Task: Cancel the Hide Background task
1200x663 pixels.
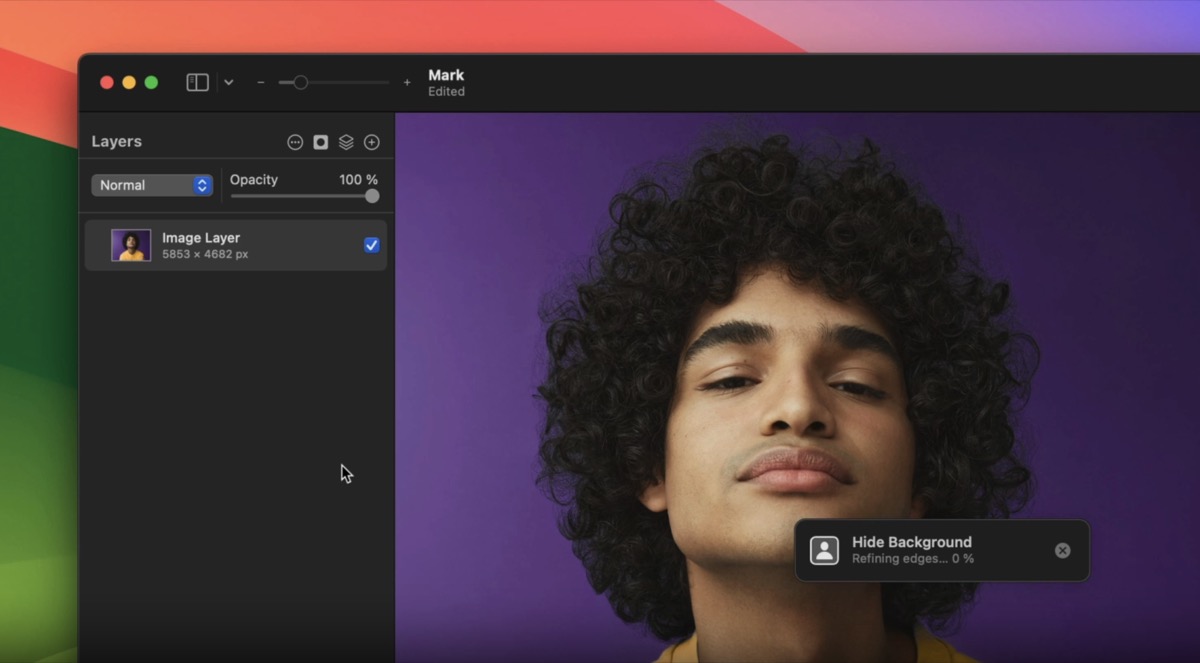Action: (x=1062, y=550)
